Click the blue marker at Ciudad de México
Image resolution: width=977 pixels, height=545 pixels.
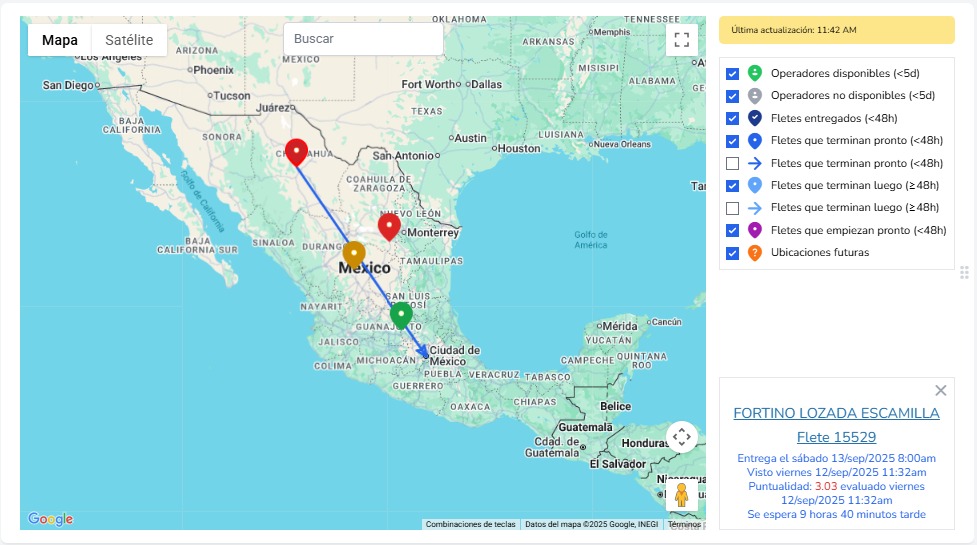click(427, 354)
